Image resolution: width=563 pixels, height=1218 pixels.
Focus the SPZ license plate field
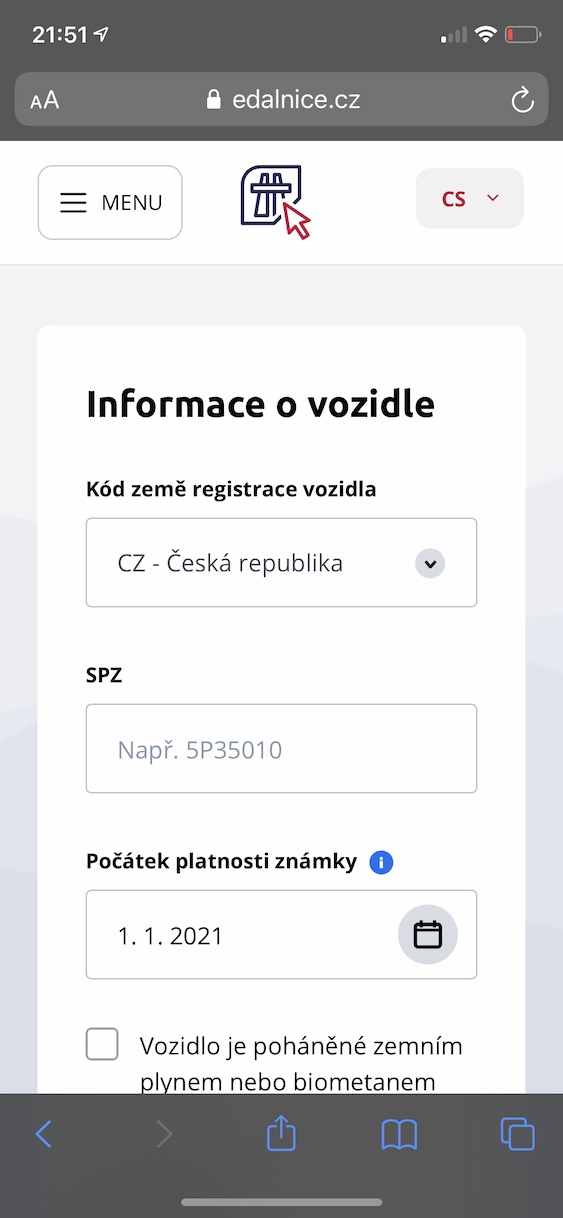pos(281,749)
